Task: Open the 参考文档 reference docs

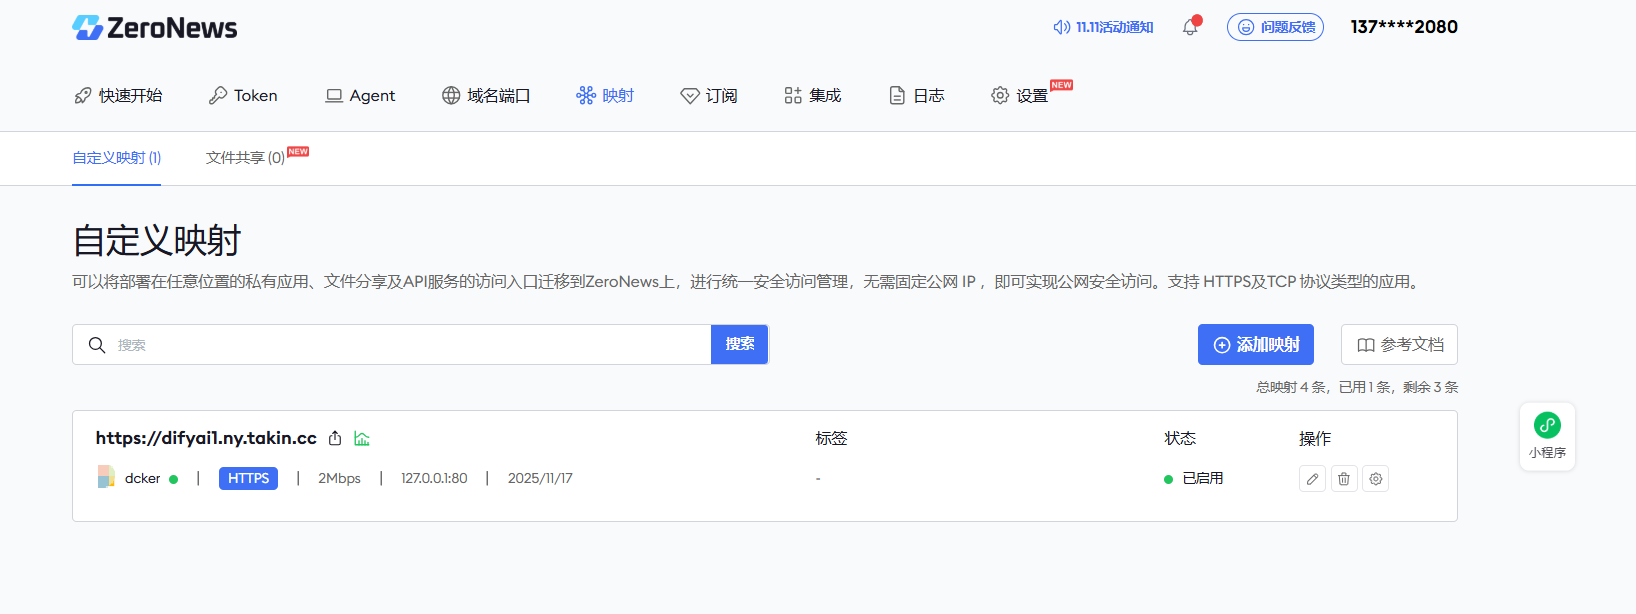Action: tap(1399, 345)
